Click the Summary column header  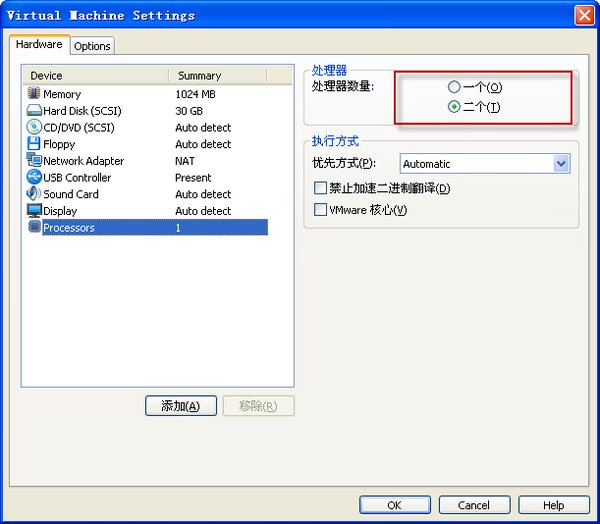(218, 75)
